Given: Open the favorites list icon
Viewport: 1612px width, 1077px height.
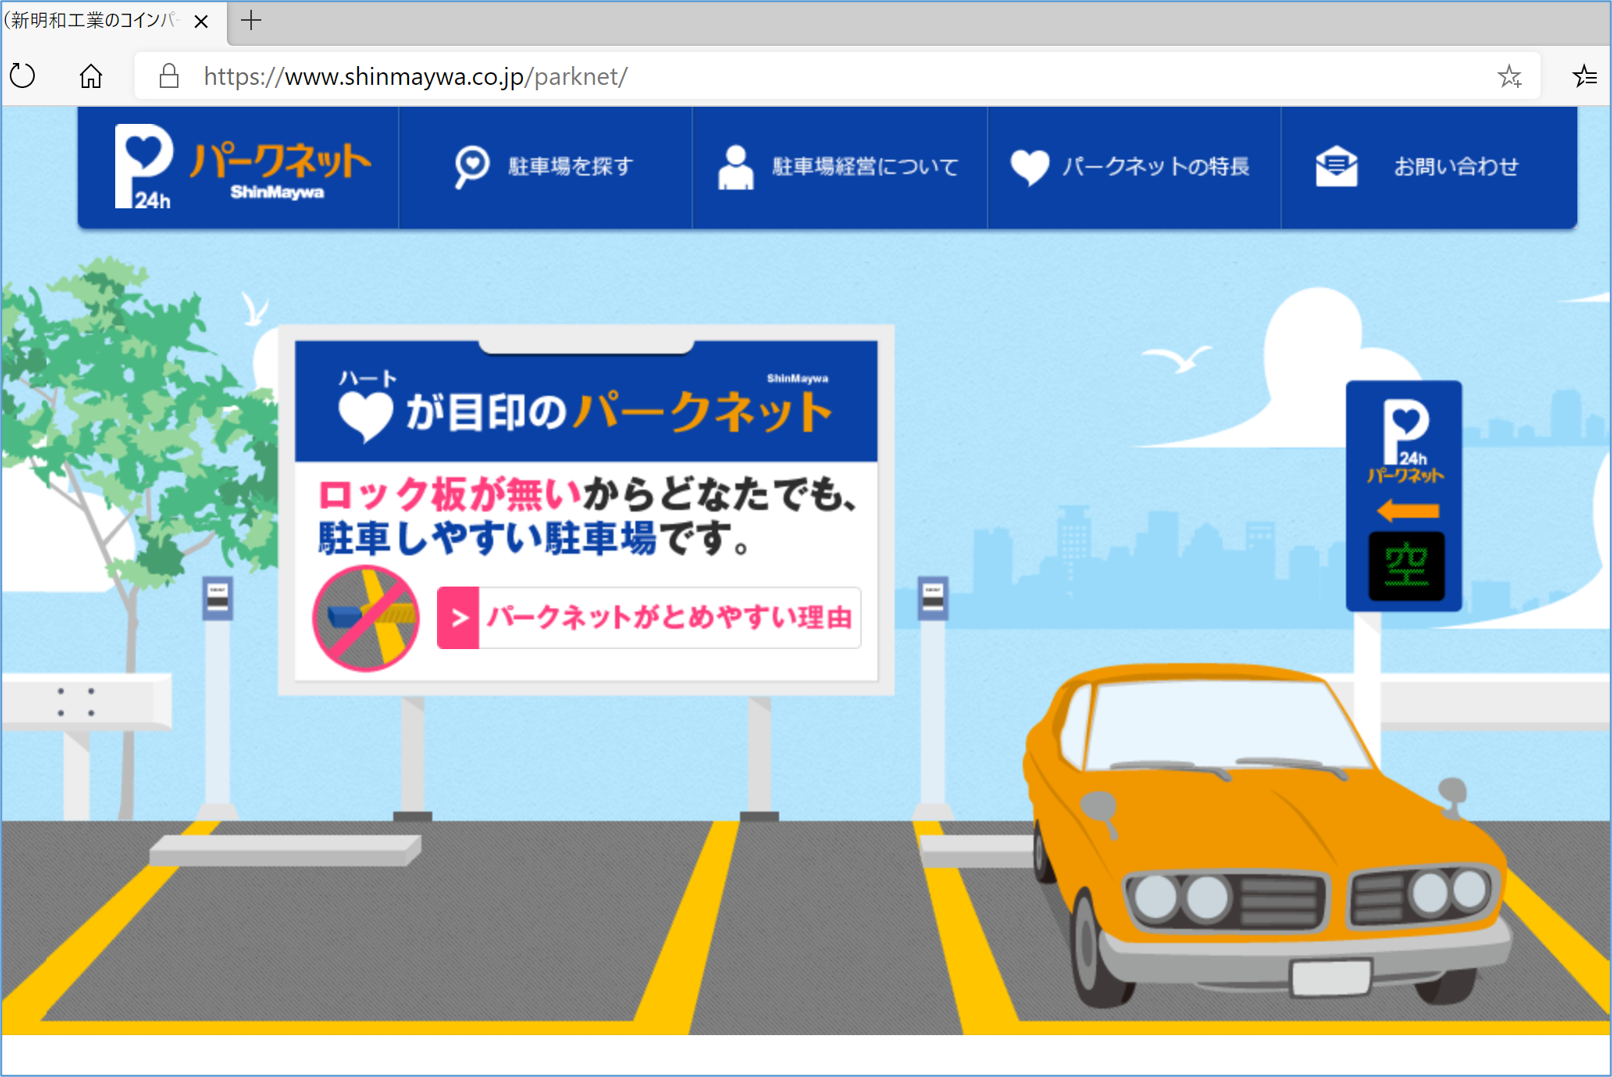Looking at the screenshot, I should click(x=1584, y=76).
